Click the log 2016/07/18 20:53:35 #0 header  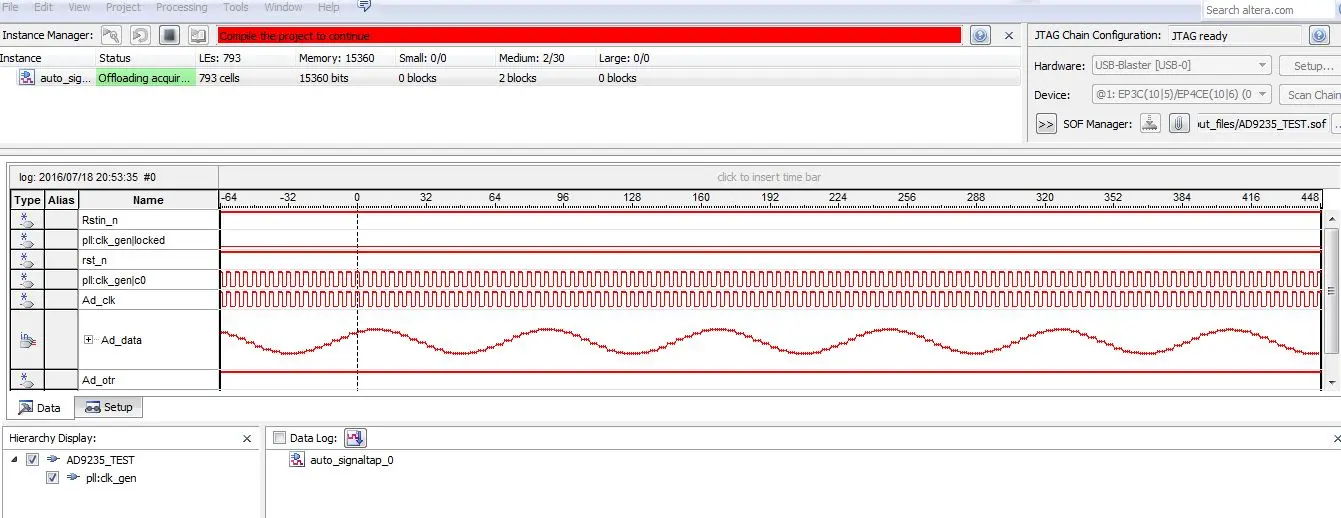[87, 177]
